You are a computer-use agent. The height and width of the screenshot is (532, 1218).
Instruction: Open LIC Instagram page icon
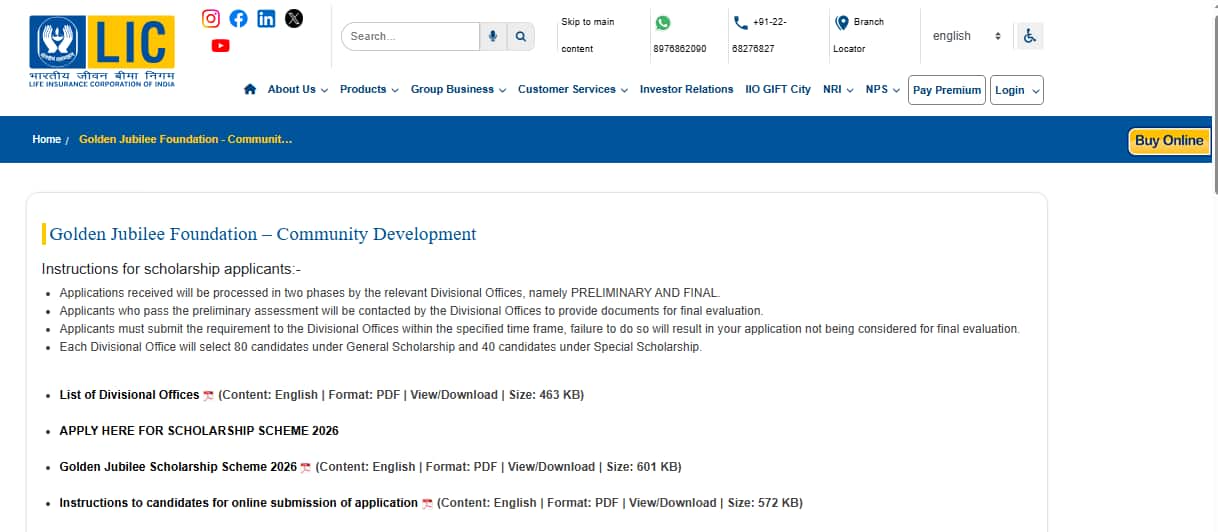pyautogui.click(x=211, y=18)
